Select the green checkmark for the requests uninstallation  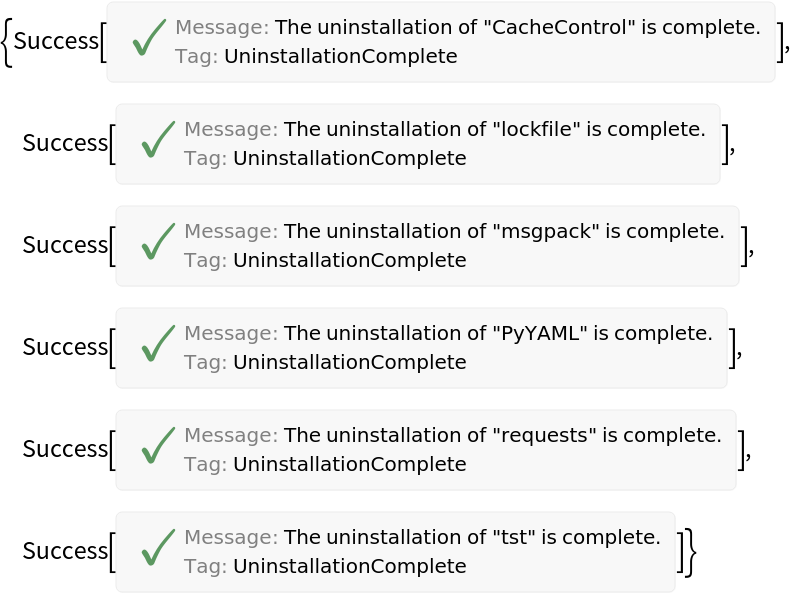click(158, 447)
